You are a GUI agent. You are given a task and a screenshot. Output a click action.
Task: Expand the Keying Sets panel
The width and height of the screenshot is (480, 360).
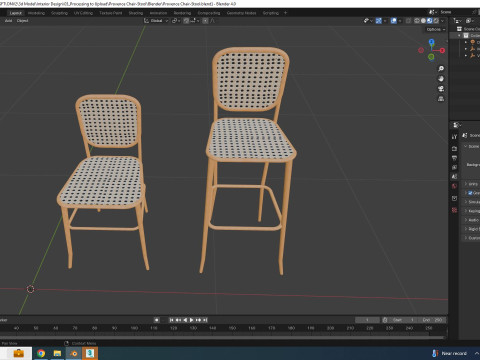pos(466,211)
